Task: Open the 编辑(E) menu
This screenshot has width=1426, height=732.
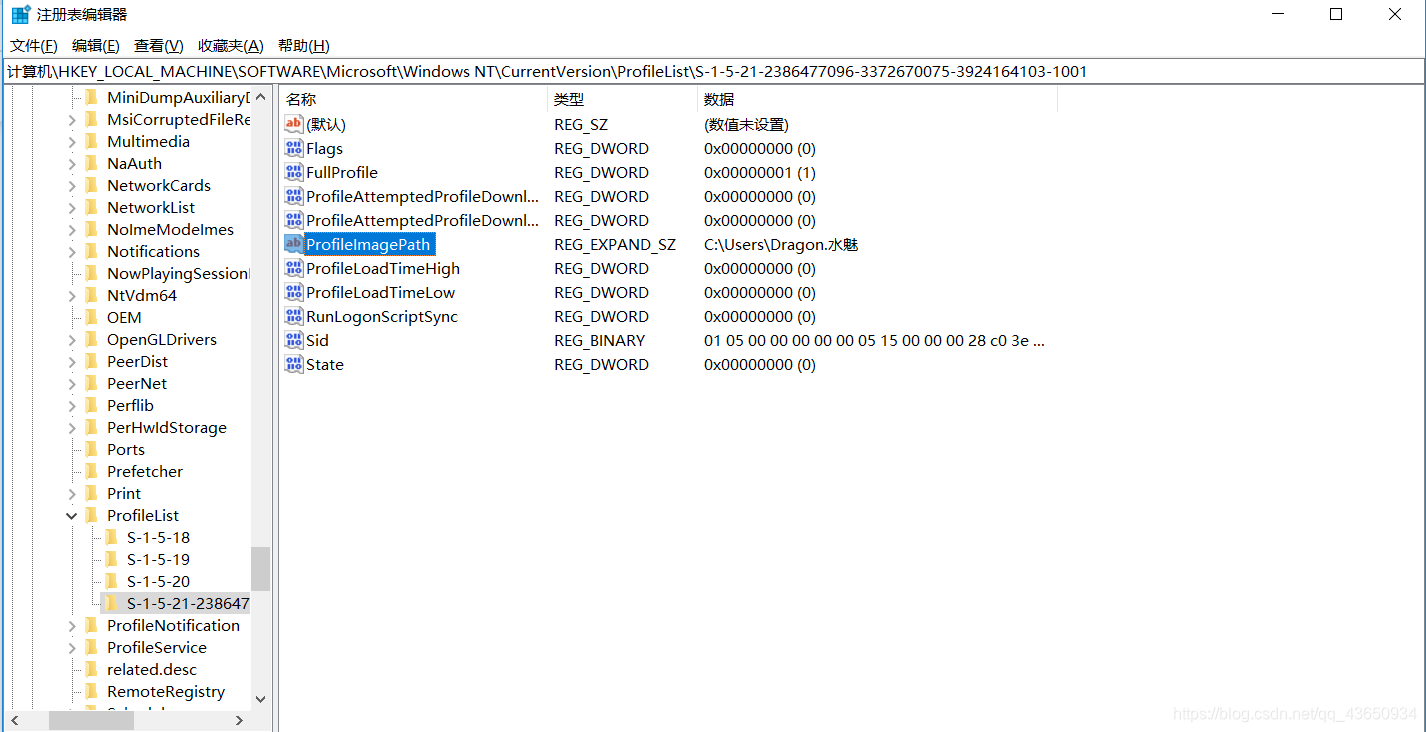Action: tap(96, 46)
